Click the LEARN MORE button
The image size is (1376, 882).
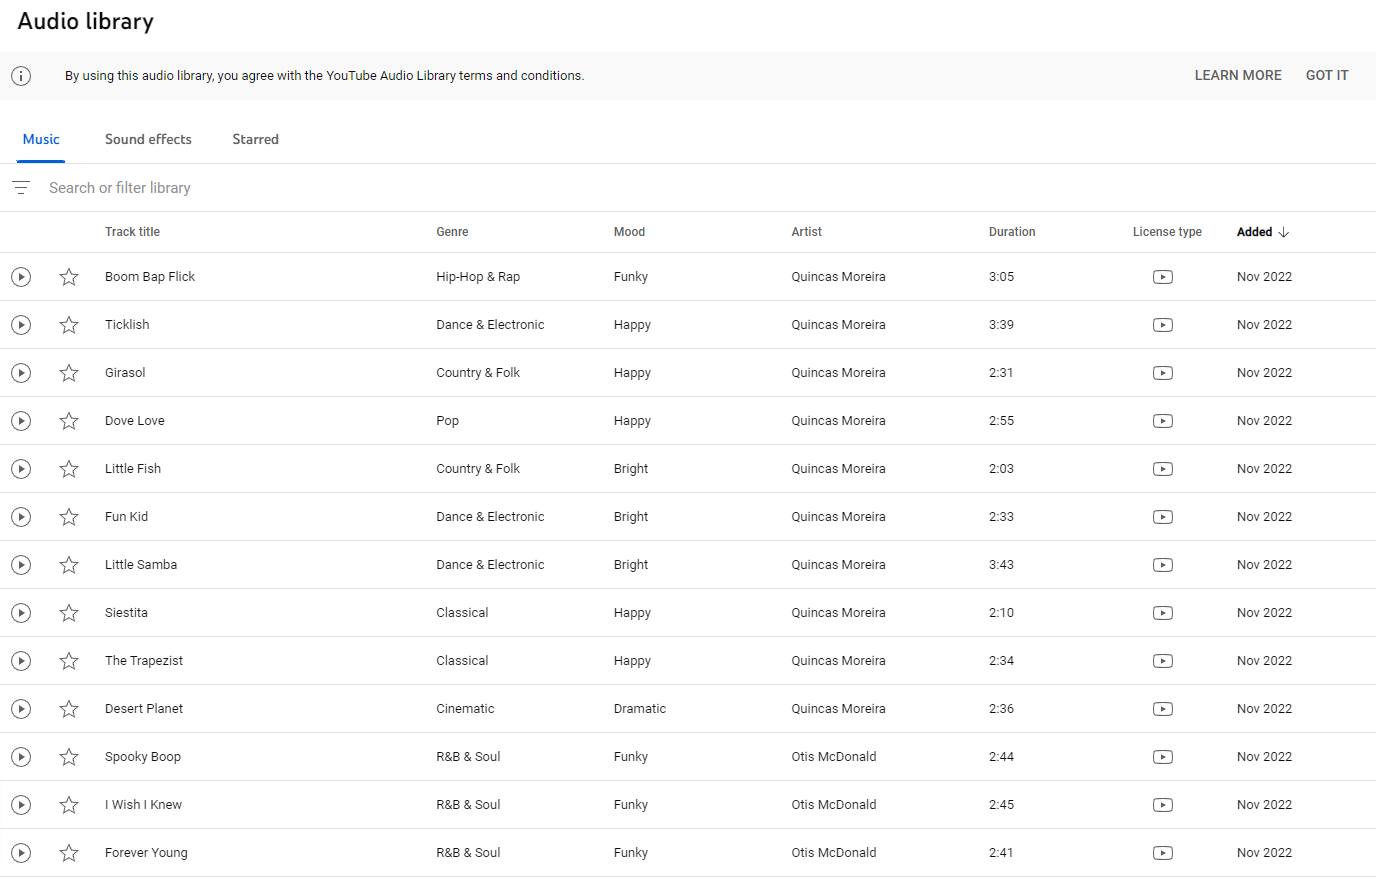[1238, 75]
